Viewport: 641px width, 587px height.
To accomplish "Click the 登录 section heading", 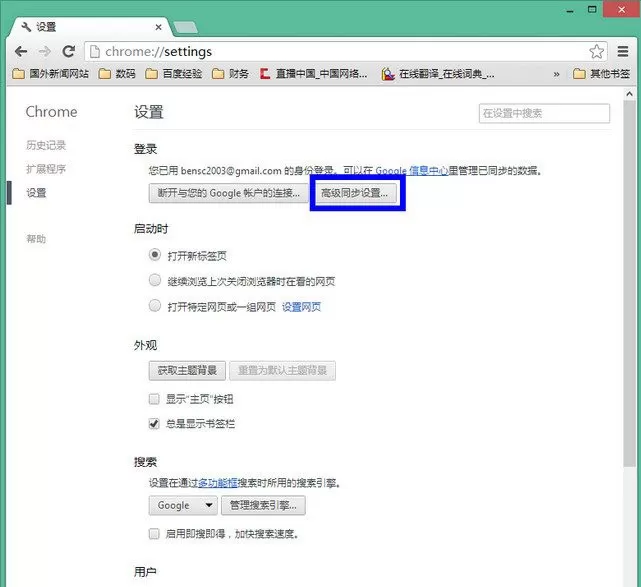I will click(146, 149).
